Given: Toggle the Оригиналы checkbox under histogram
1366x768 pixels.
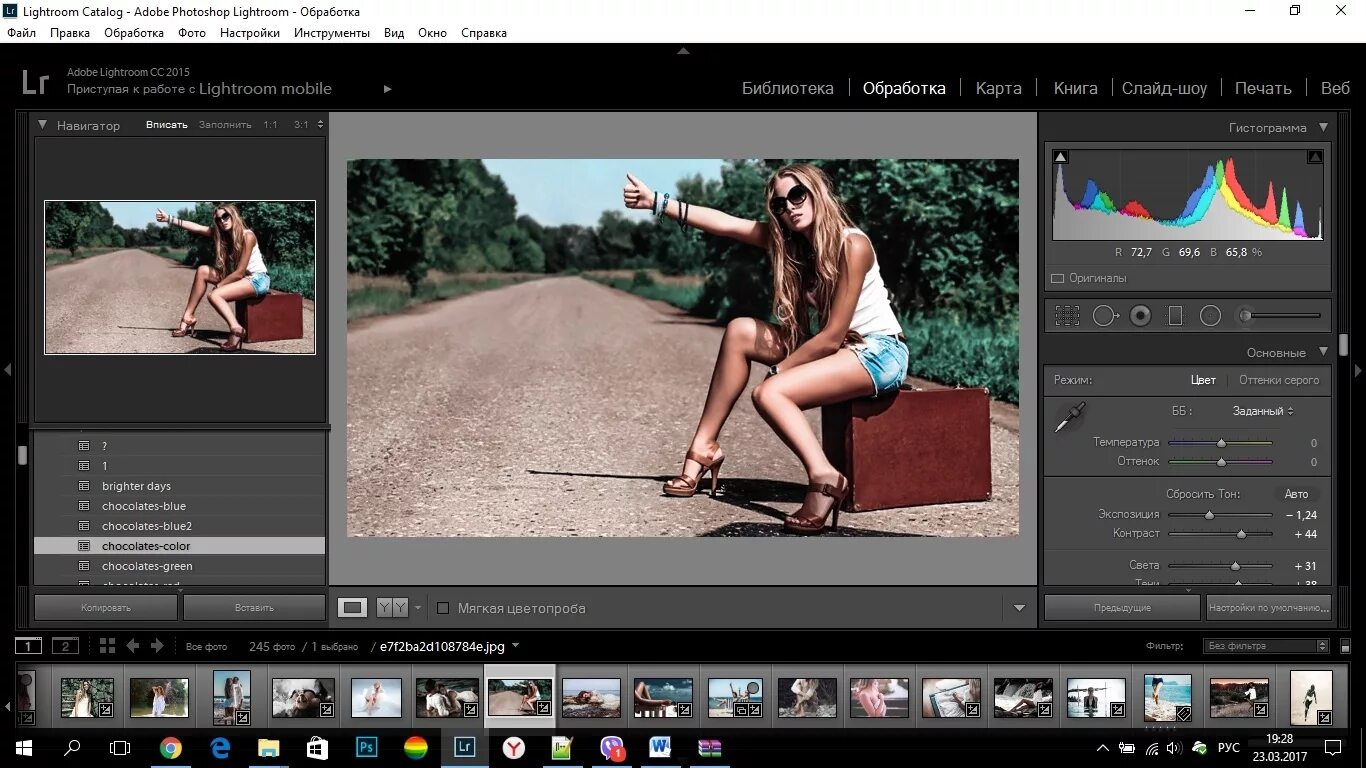Looking at the screenshot, I should tap(1058, 278).
